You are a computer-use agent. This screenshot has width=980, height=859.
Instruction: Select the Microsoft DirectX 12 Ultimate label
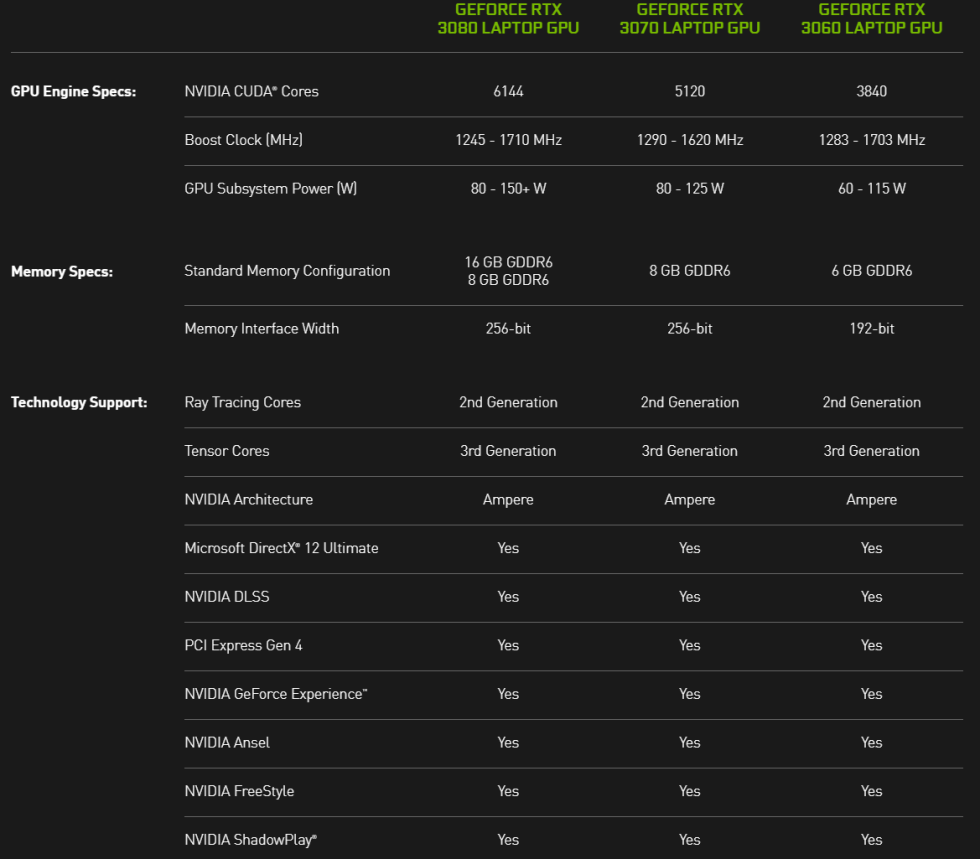pos(281,548)
